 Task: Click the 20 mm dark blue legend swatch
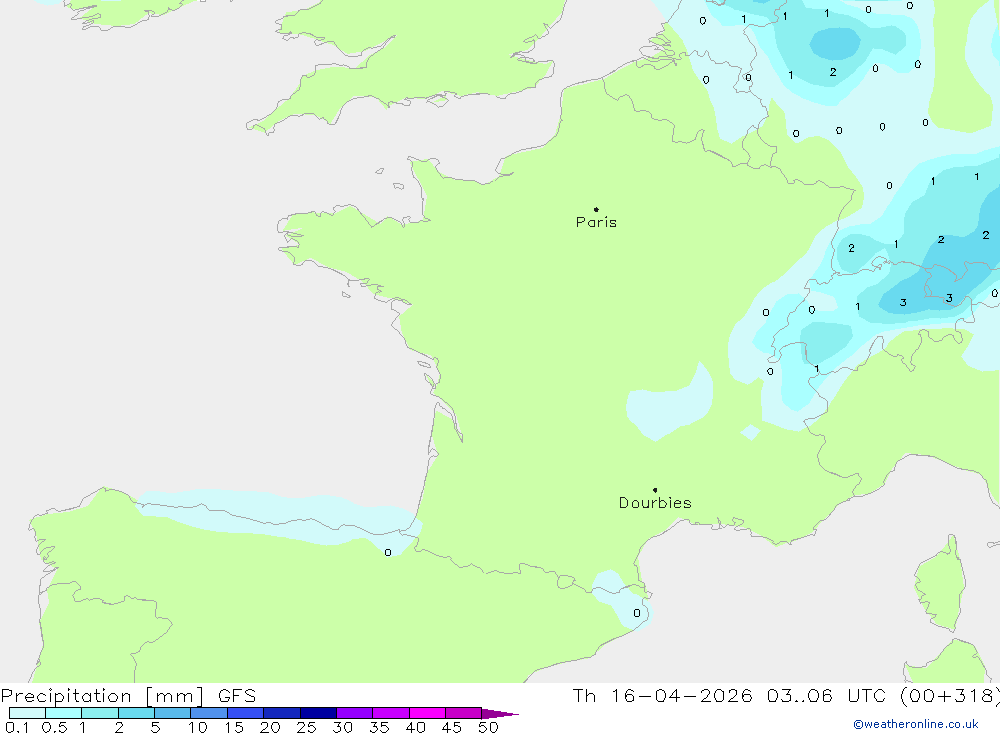[281, 713]
